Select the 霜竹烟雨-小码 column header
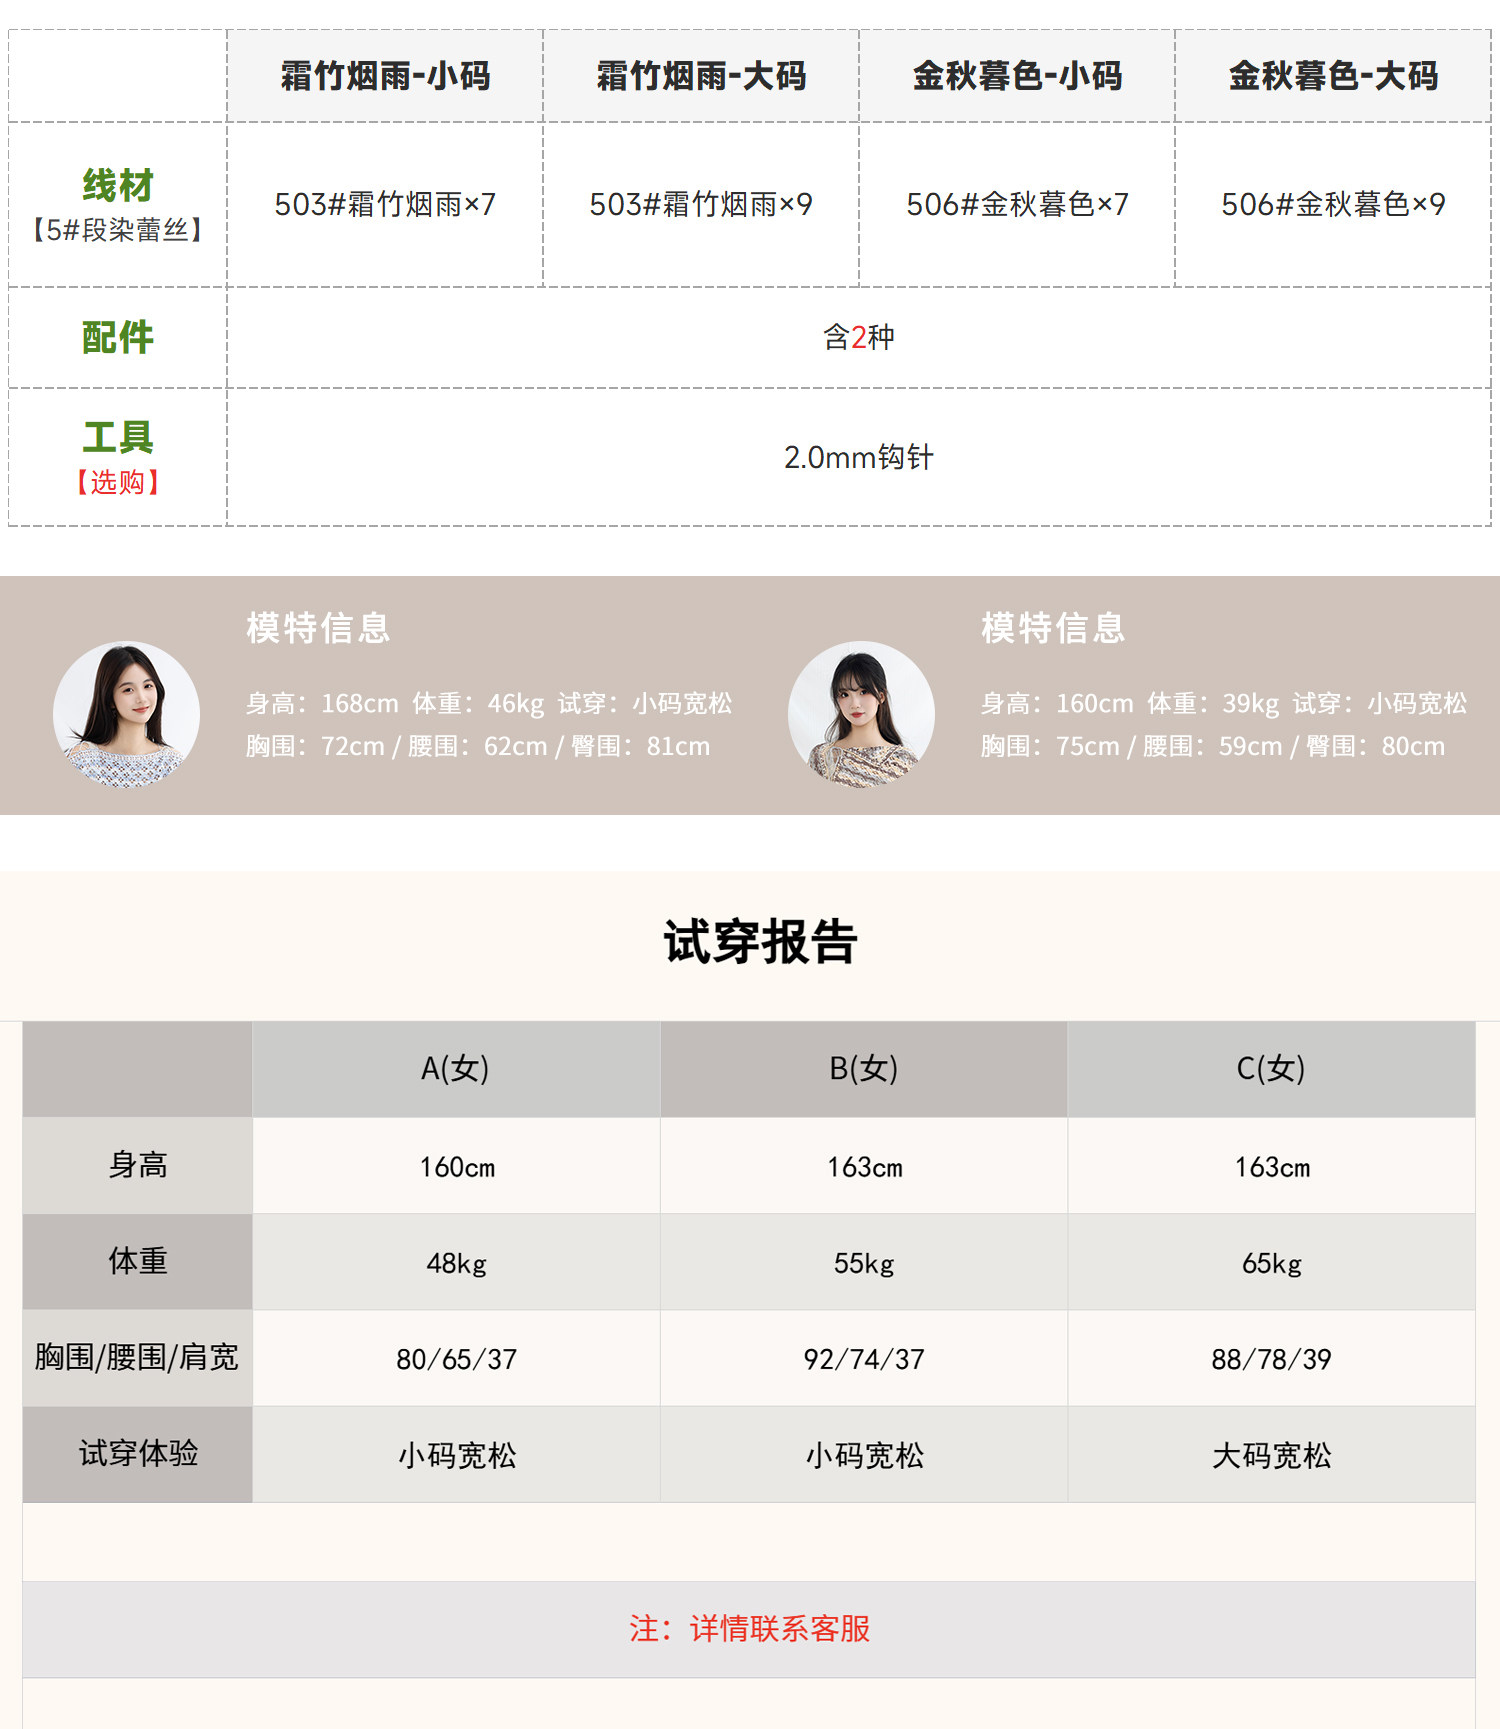1500x1729 pixels. tap(385, 76)
